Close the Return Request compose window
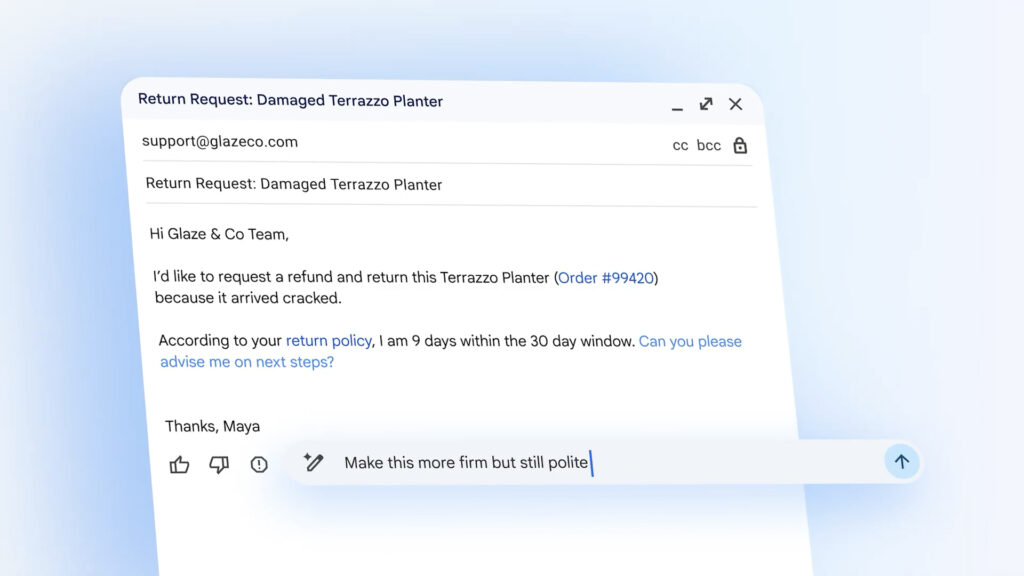Image resolution: width=1024 pixels, height=576 pixels. [735, 104]
